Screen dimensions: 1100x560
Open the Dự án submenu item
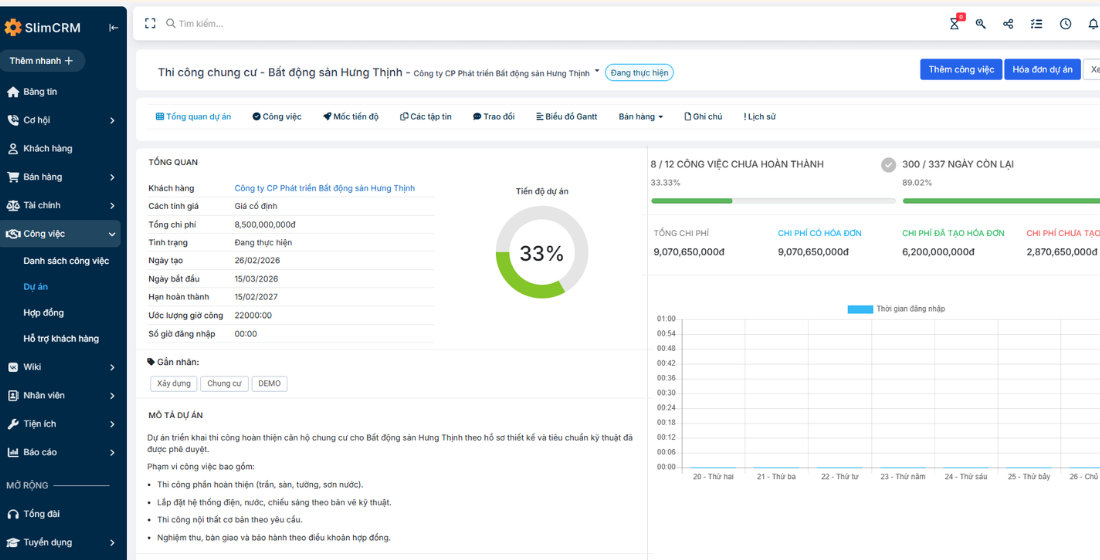coord(36,287)
